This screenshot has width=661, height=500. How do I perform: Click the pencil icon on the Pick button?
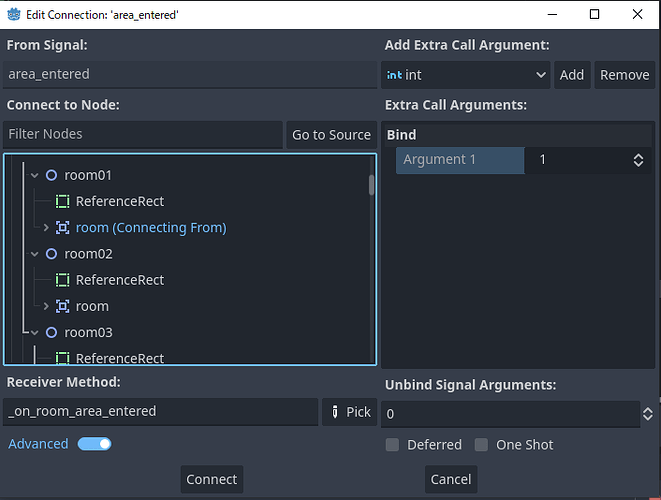pyautogui.click(x=335, y=411)
